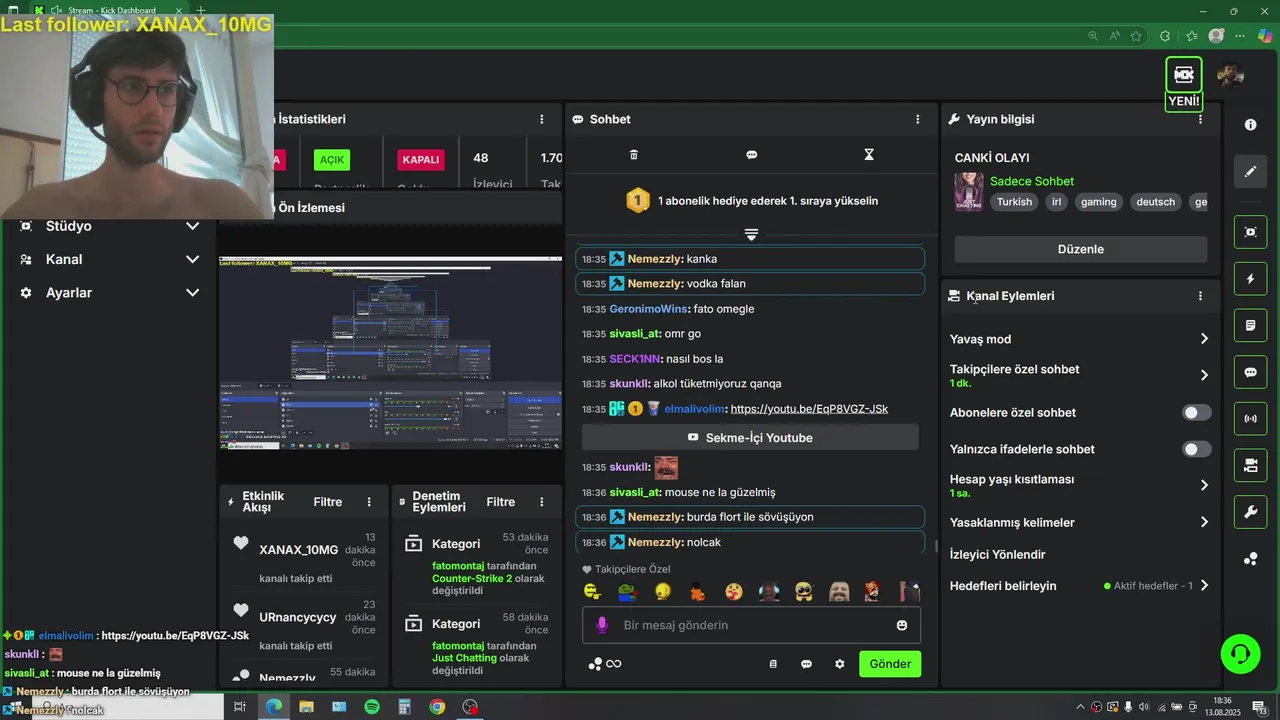
Task: Click the wrench tools sidebar icon
Action: (x=1250, y=512)
